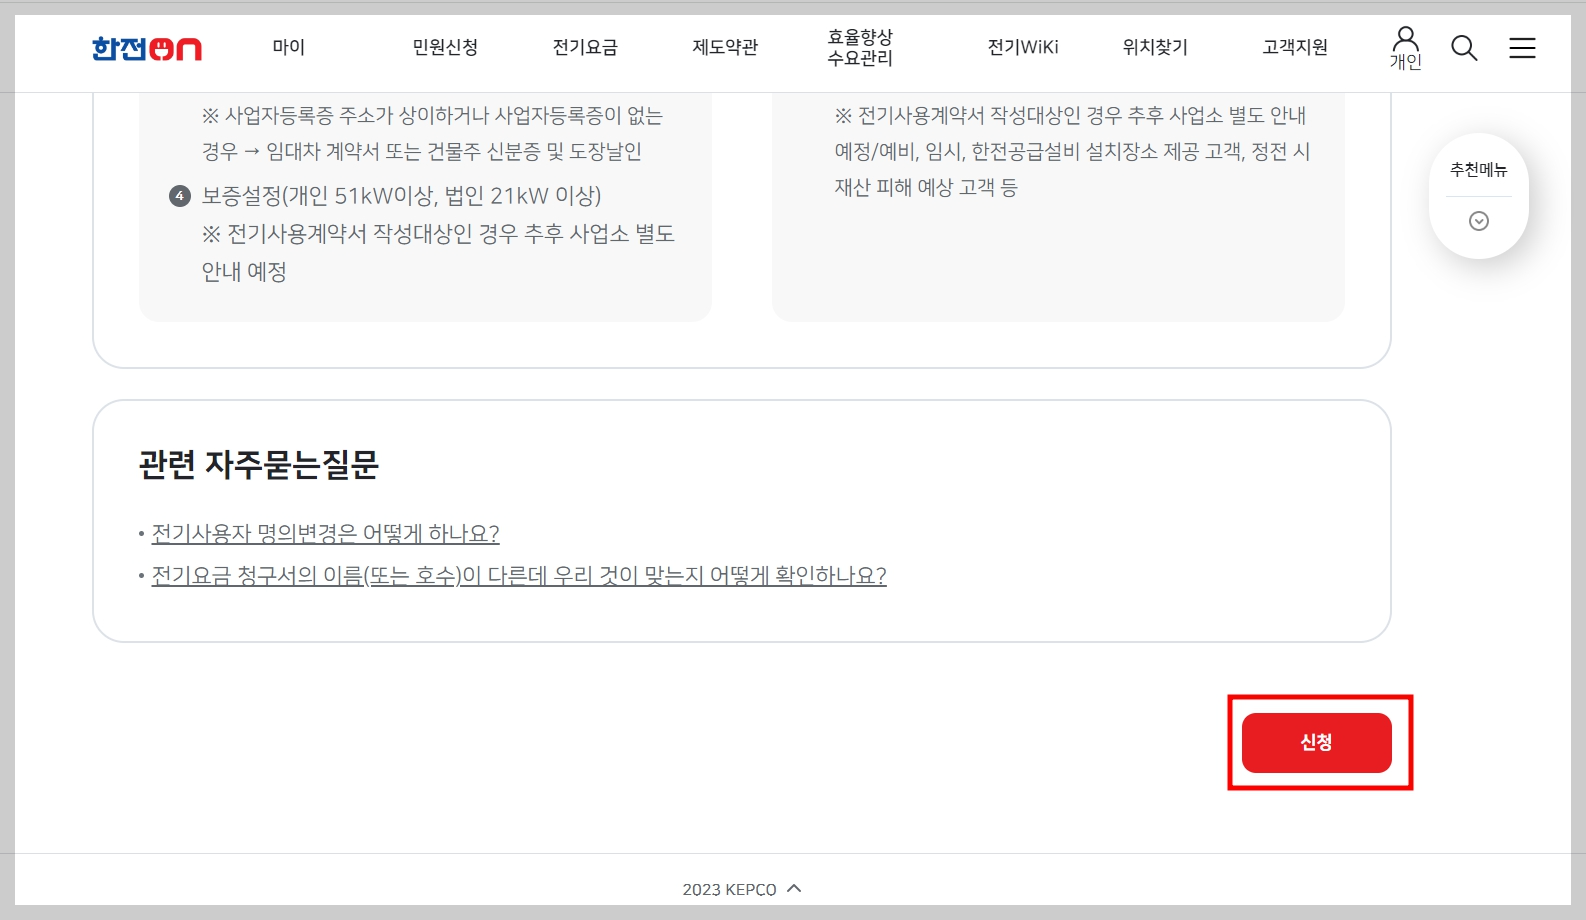
Task: Expand footer arrow next to 2023 KEPCO
Action: (x=794, y=888)
